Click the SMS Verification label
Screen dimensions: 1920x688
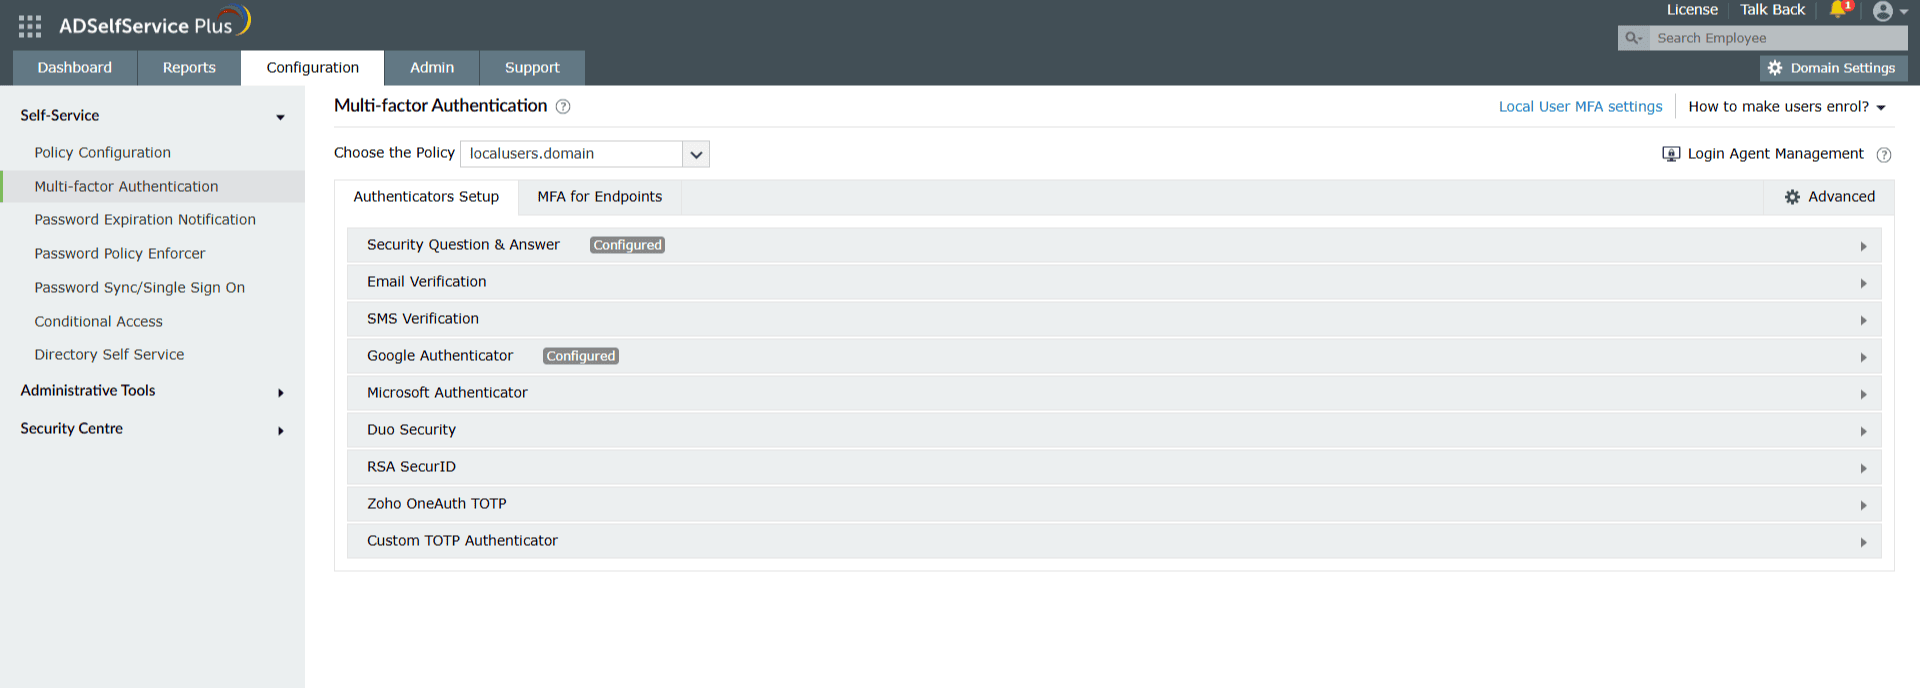point(422,319)
